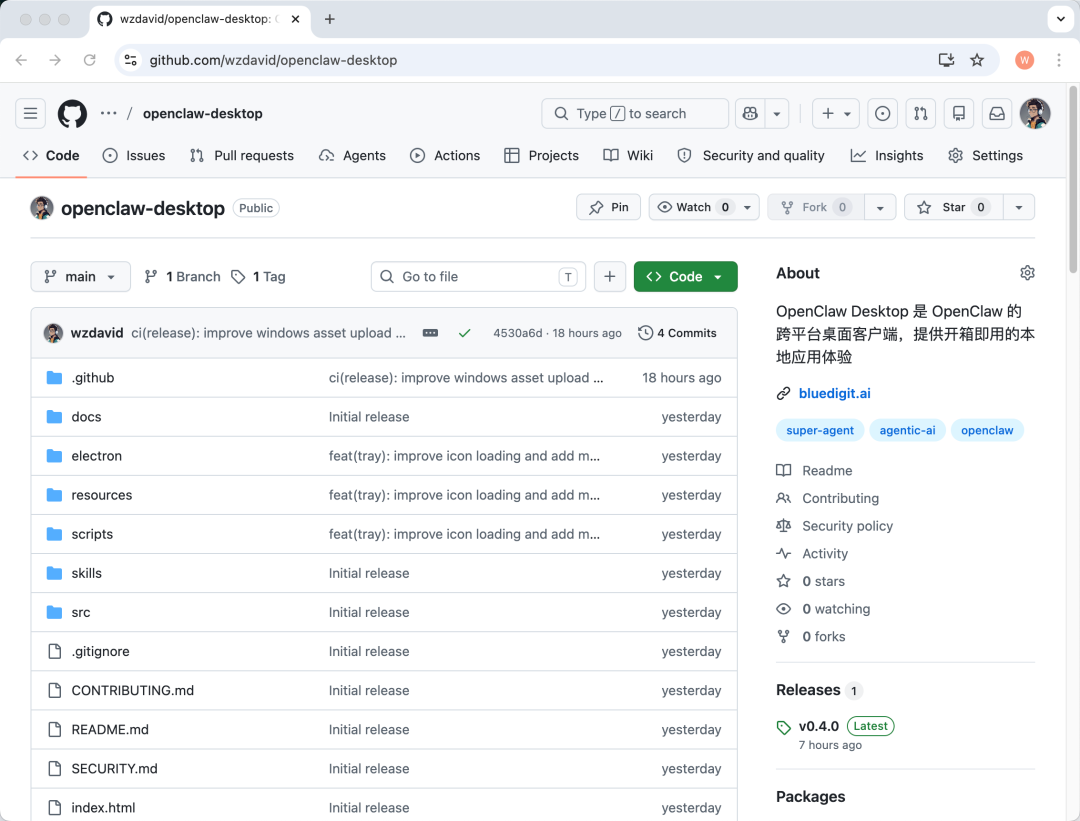The height and width of the screenshot is (821, 1080).
Task: Open the notifications inbox
Action: click(x=997, y=114)
